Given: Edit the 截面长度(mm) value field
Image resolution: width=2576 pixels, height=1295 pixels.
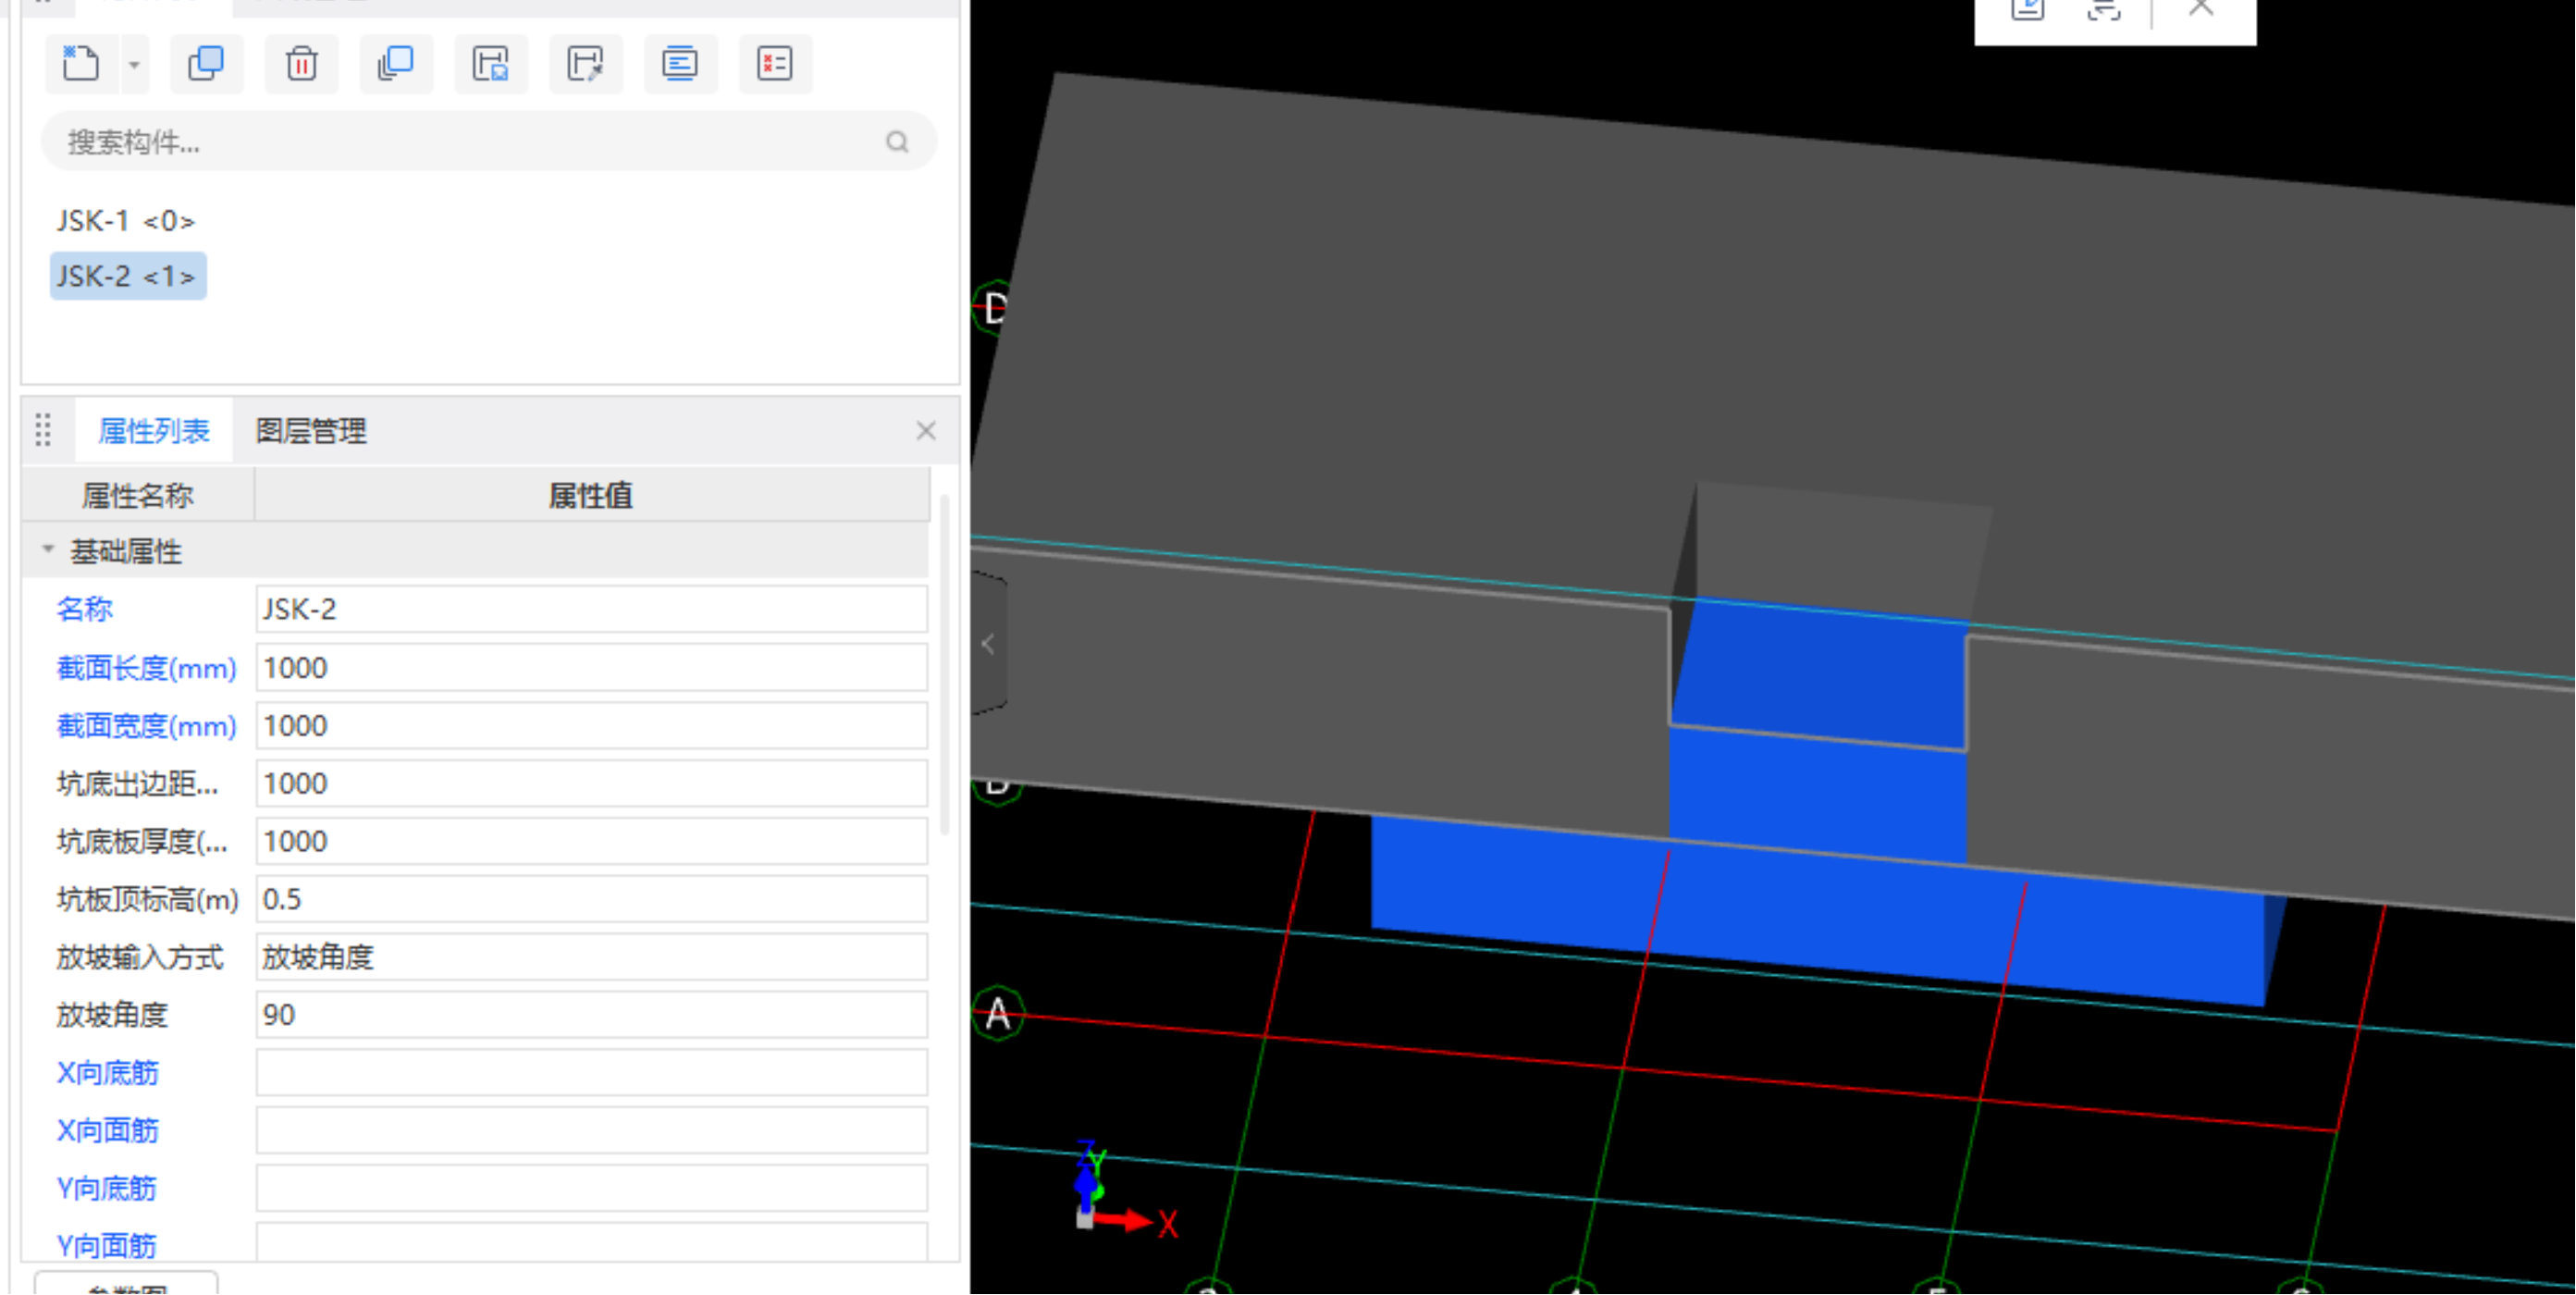Looking at the screenshot, I should [x=591, y=667].
